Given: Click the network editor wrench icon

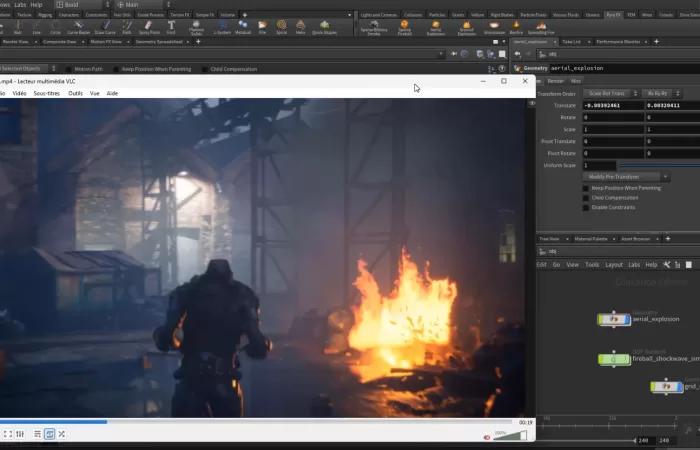Looking at the screenshot, I should [666, 265].
